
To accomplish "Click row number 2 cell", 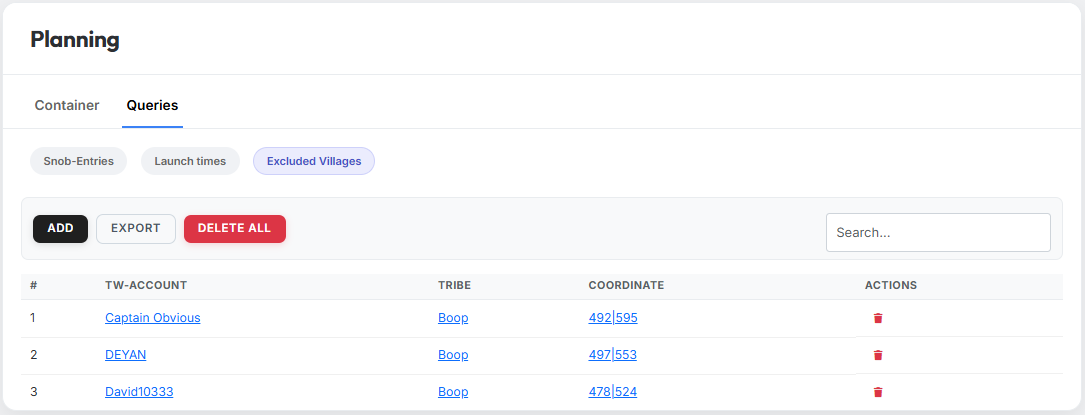I will click(x=33, y=355).
